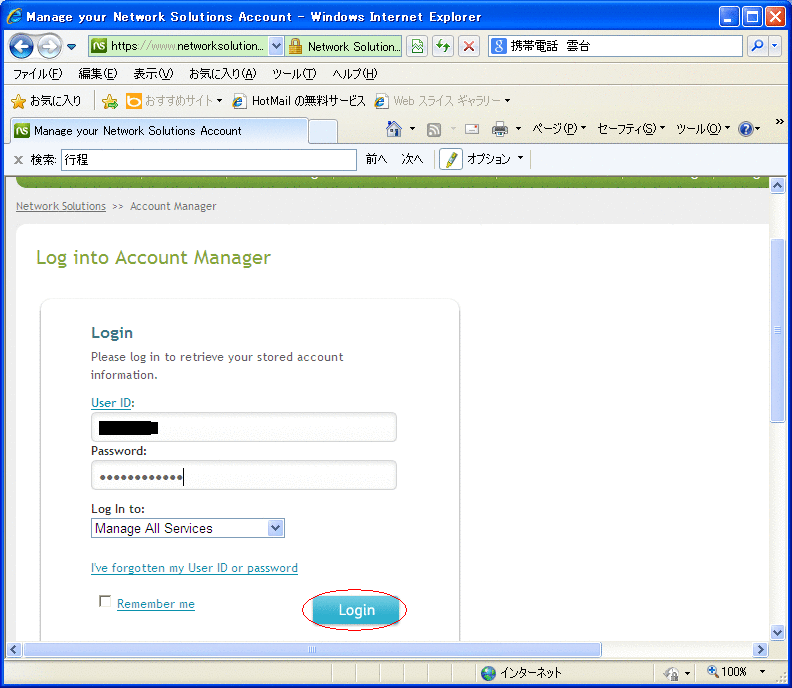Open the 編集(E) menu

coord(98,74)
